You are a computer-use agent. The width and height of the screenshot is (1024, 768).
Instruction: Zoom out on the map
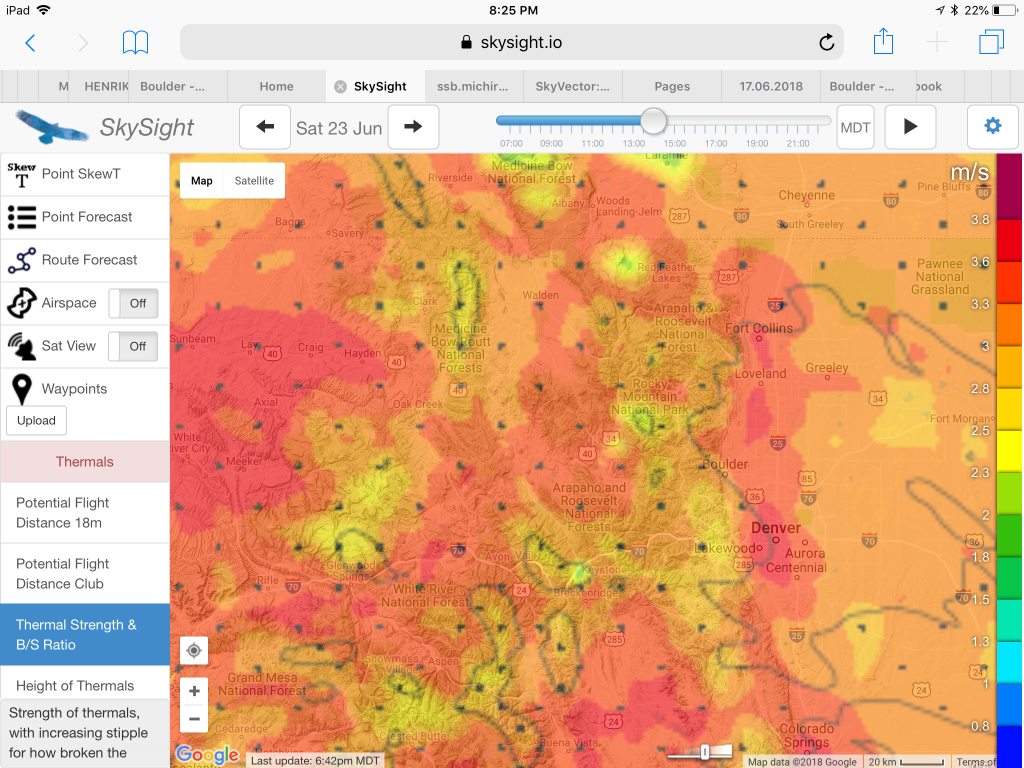[194, 719]
